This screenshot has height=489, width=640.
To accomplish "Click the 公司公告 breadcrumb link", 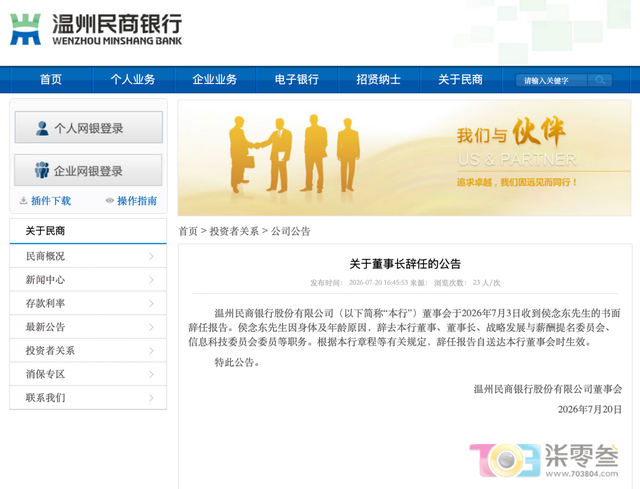I will coord(291,231).
